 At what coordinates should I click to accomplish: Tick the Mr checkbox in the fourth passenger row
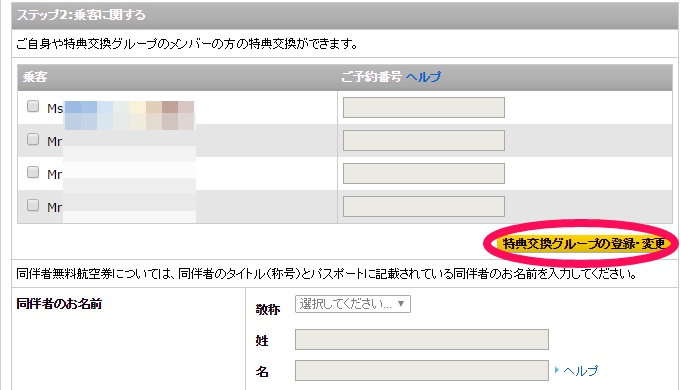(33, 205)
